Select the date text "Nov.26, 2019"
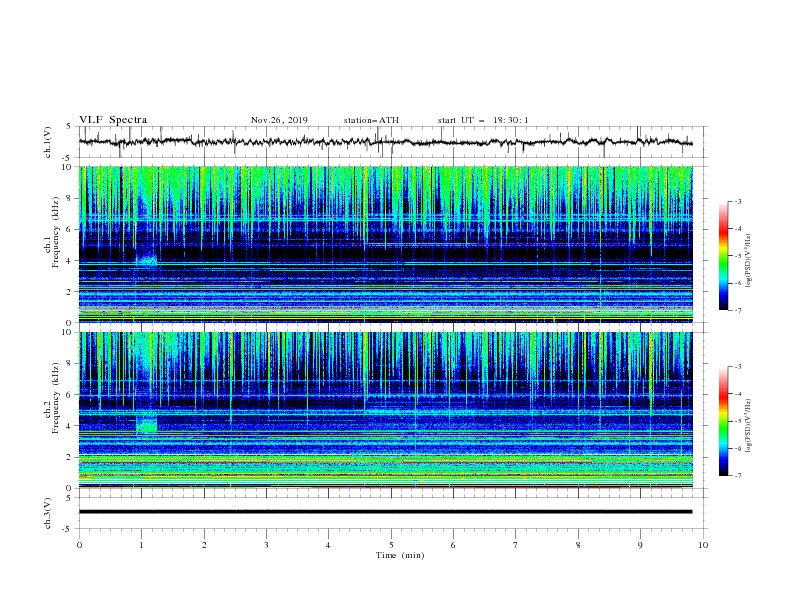This screenshot has height=612, width=792. click(279, 120)
